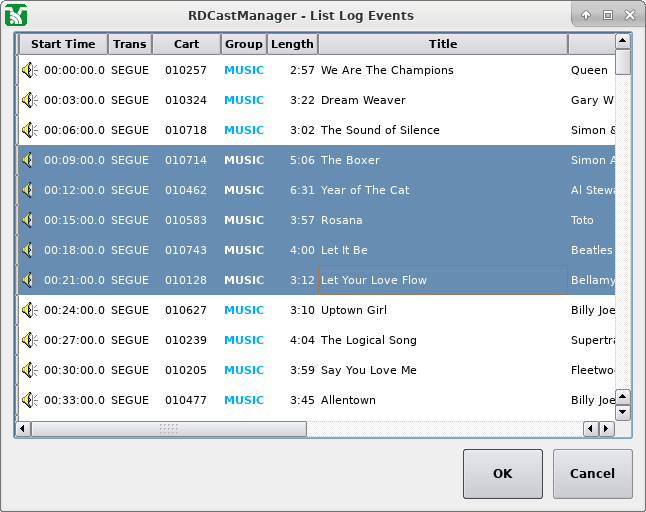Click speaker icon for We Are The Champions

(29, 70)
